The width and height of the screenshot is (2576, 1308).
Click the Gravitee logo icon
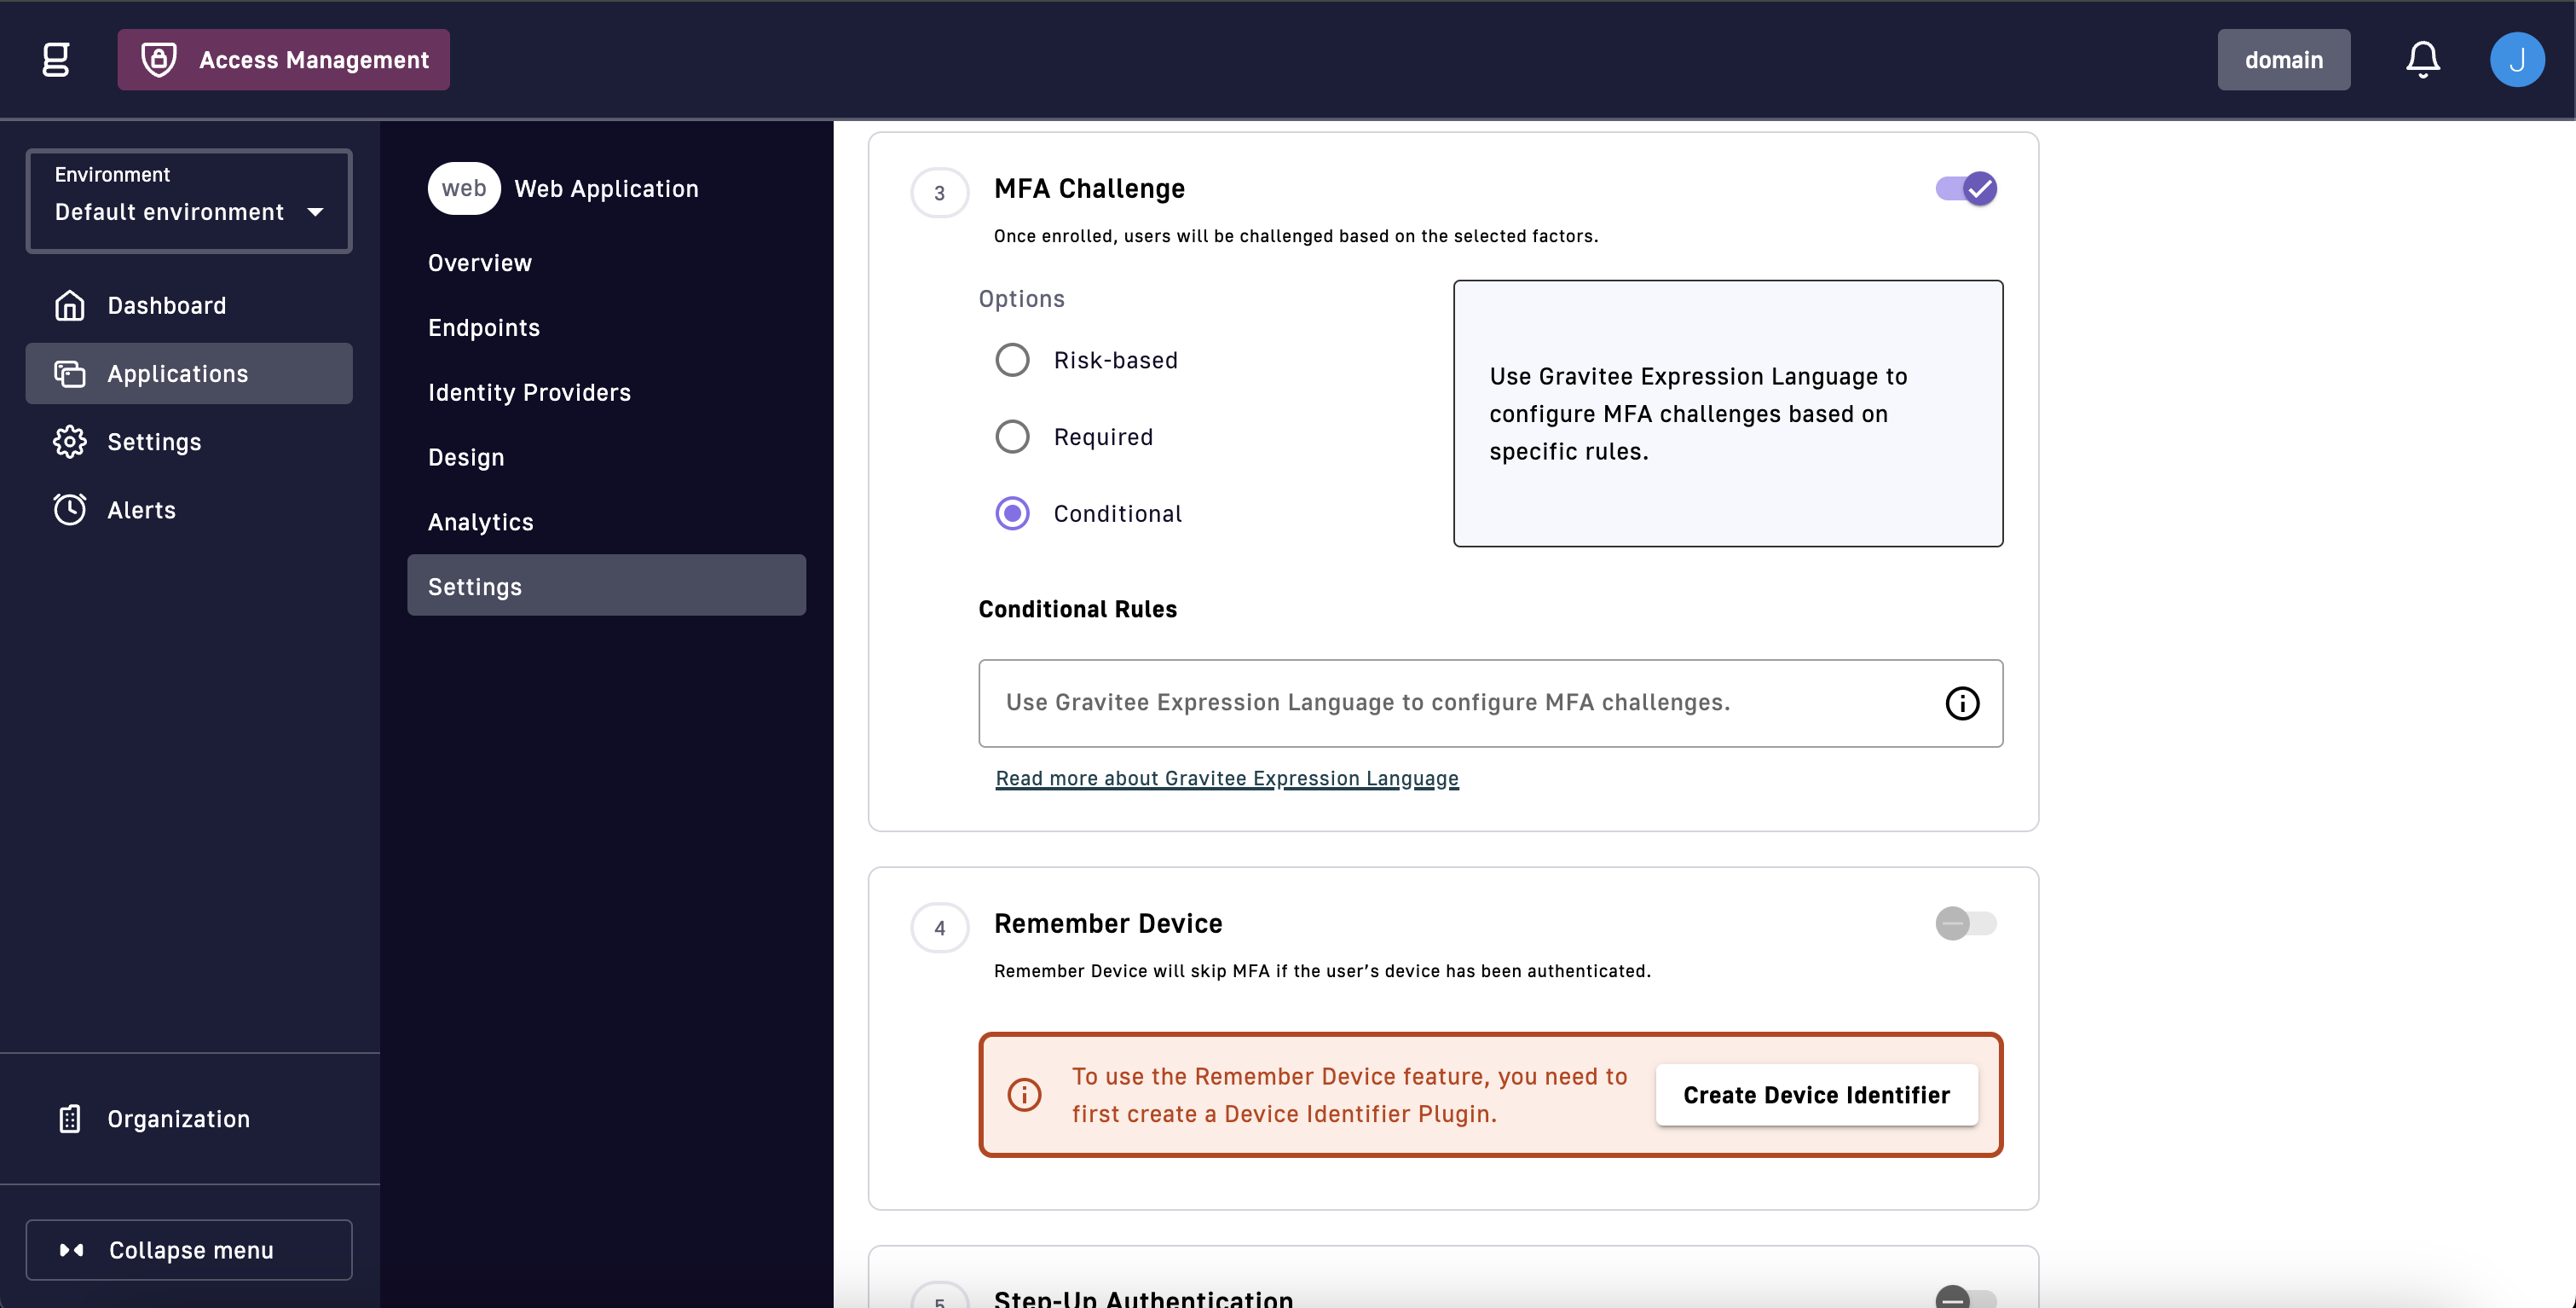(56, 59)
